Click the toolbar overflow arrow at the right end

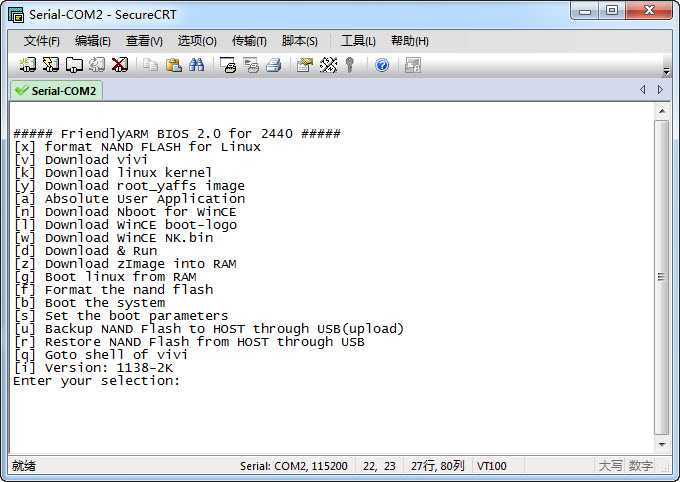coord(667,71)
